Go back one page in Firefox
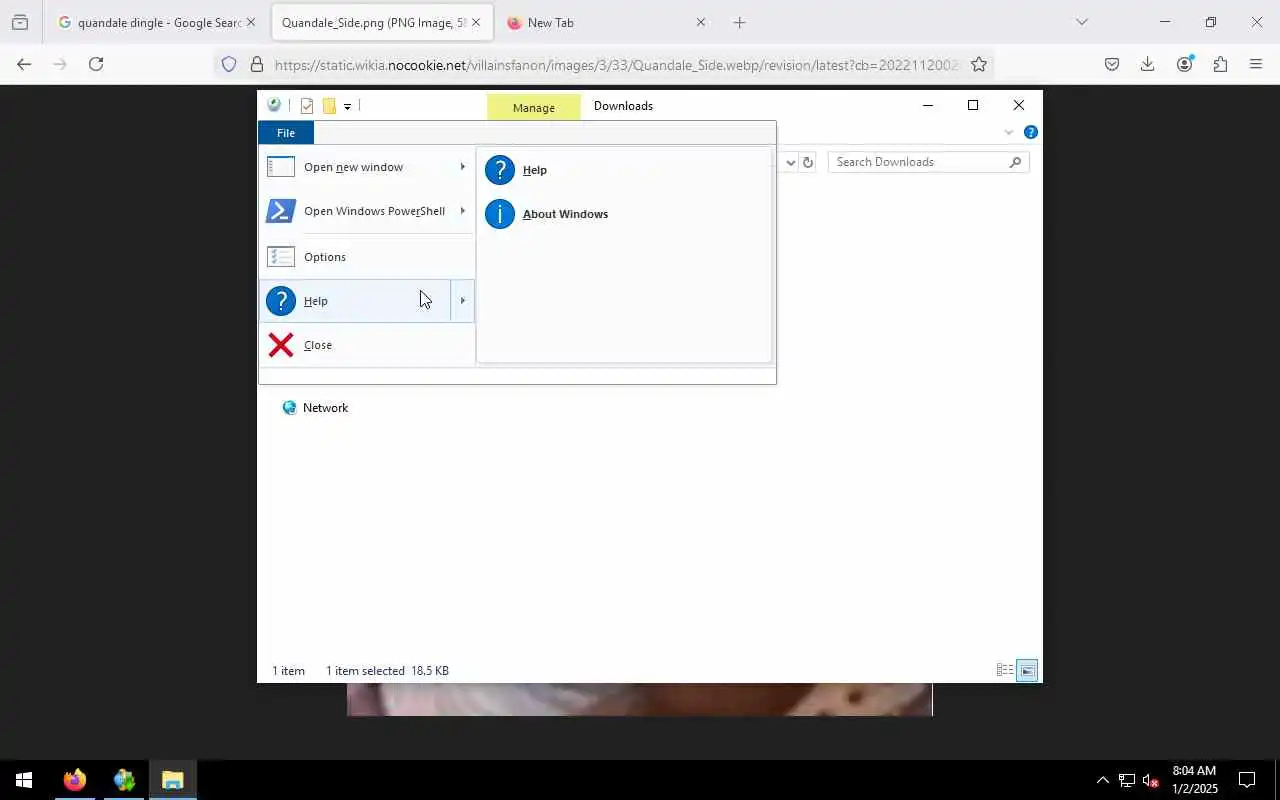Image resolution: width=1280 pixels, height=800 pixels. tap(24, 64)
